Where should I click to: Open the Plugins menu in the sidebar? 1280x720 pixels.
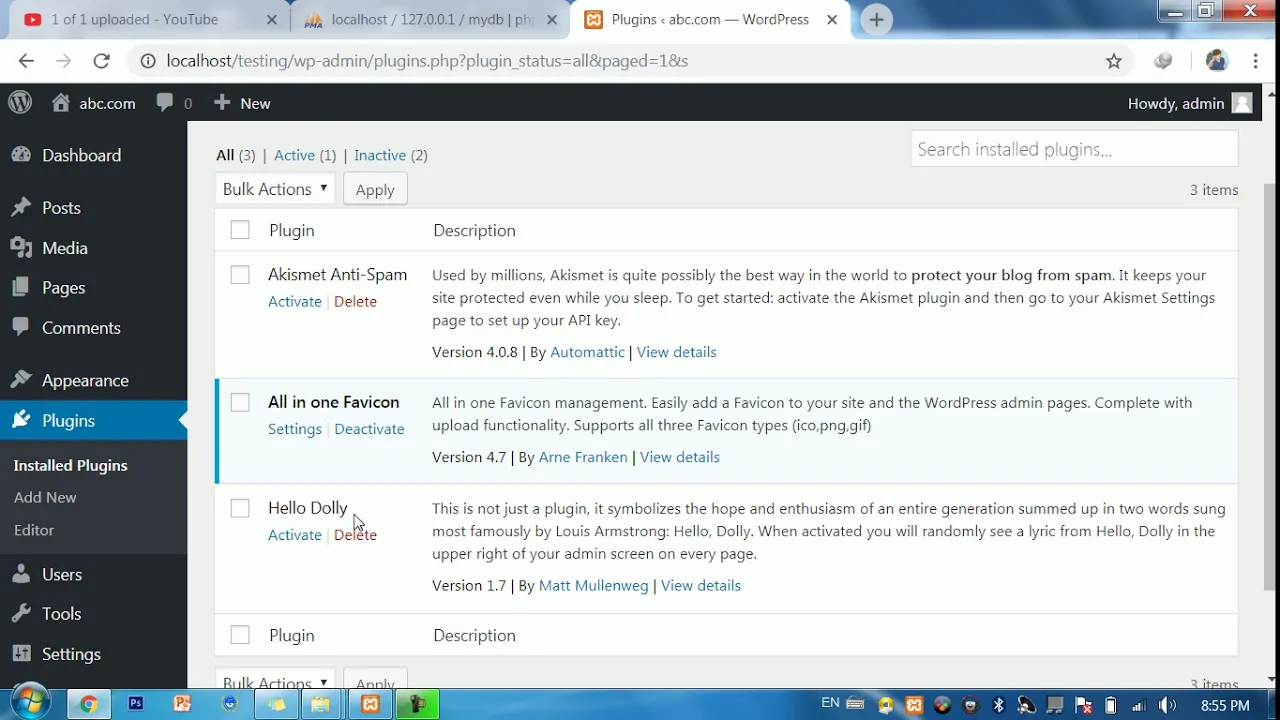click(x=94, y=420)
